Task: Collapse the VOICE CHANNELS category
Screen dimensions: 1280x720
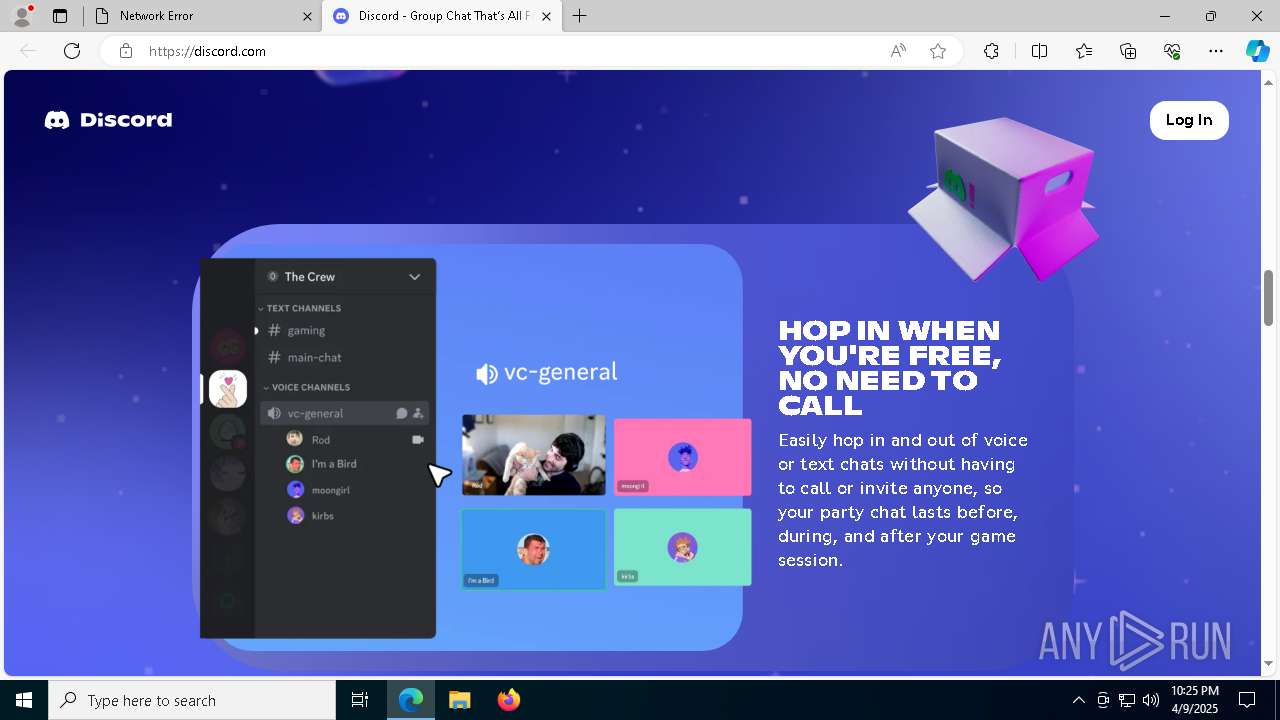Action: [306, 387]
